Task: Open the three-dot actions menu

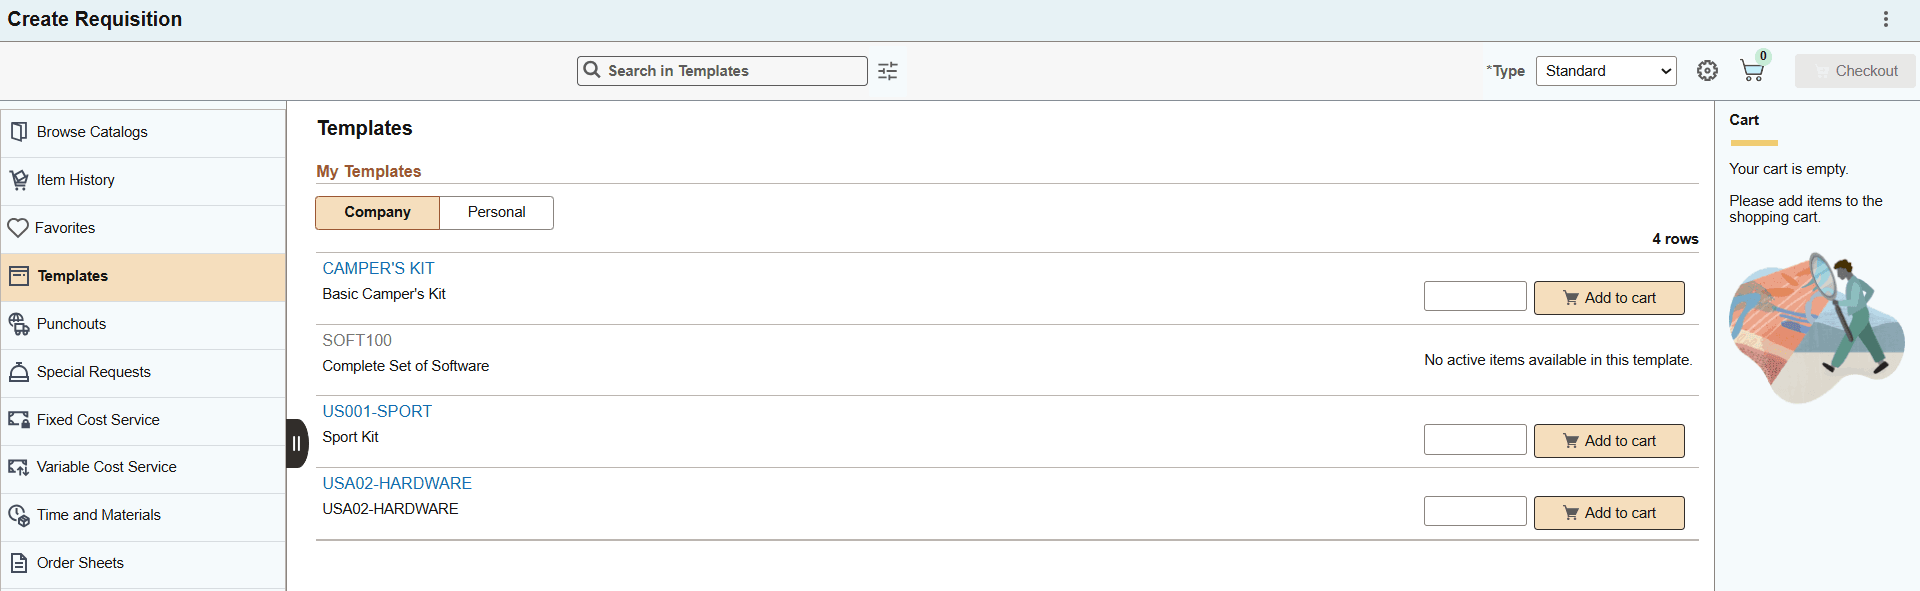Action: tap(1886, 18)
